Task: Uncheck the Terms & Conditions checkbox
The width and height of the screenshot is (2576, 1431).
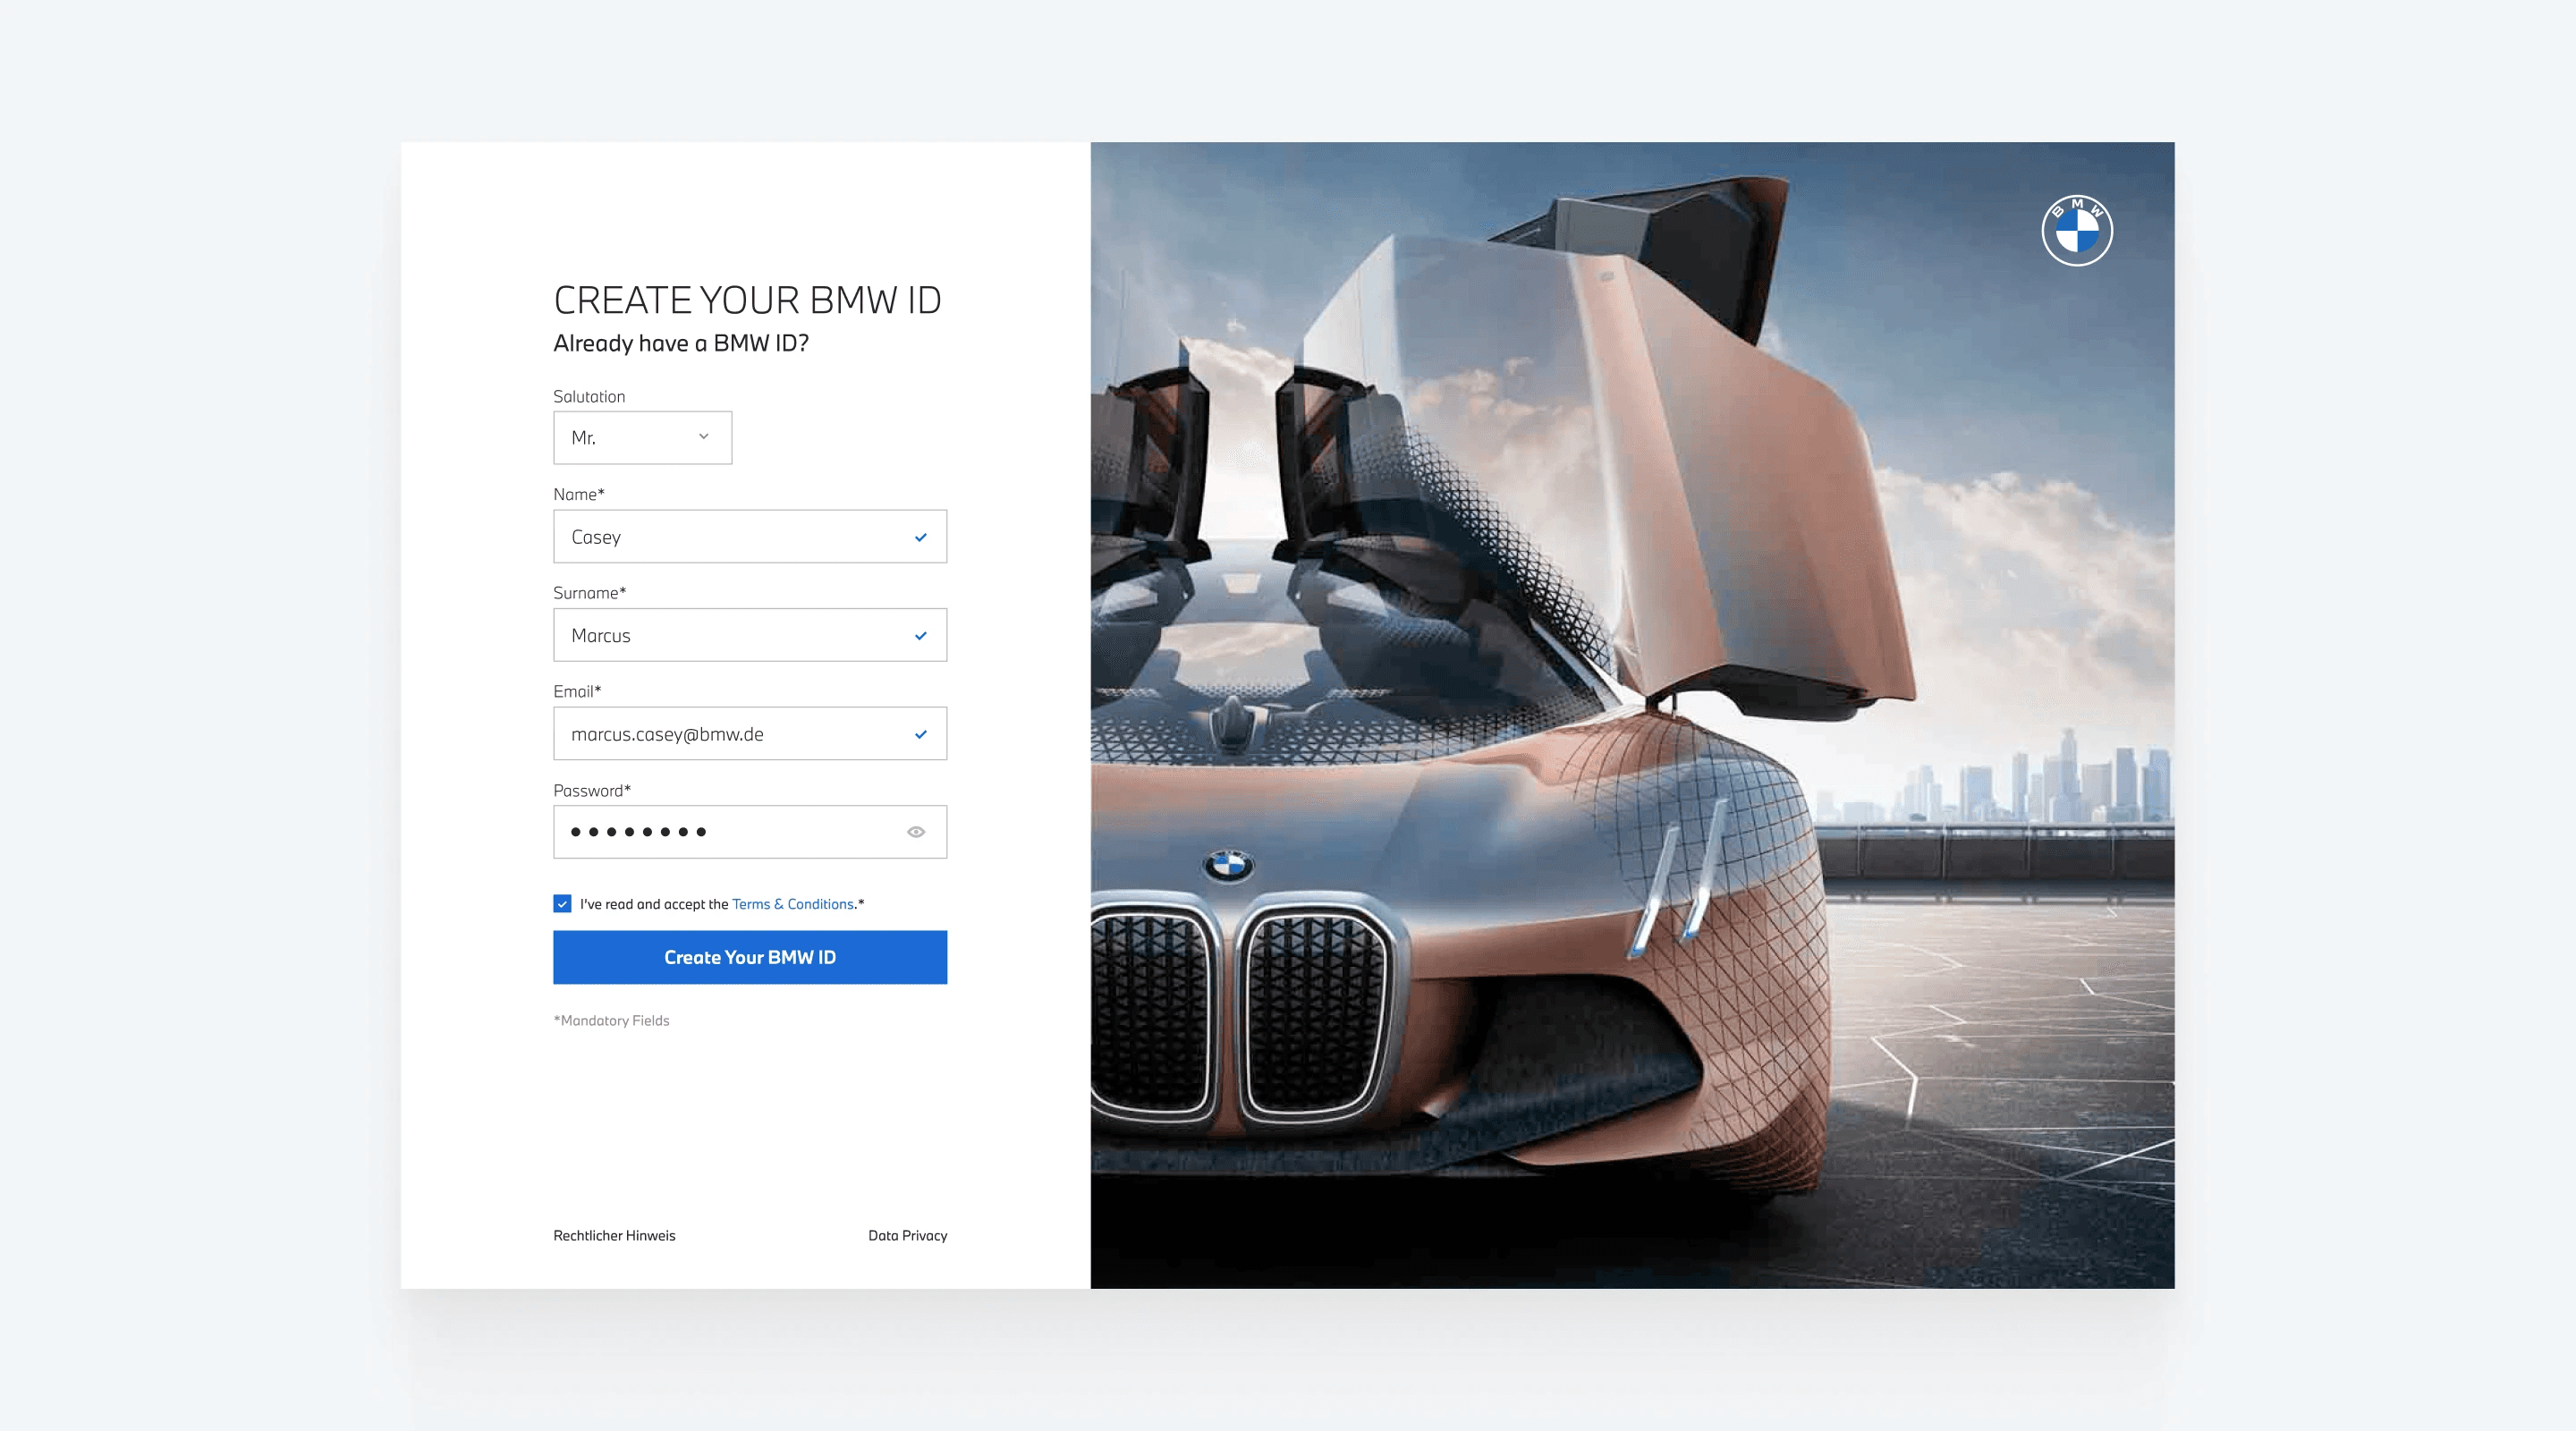Action: 562,904
